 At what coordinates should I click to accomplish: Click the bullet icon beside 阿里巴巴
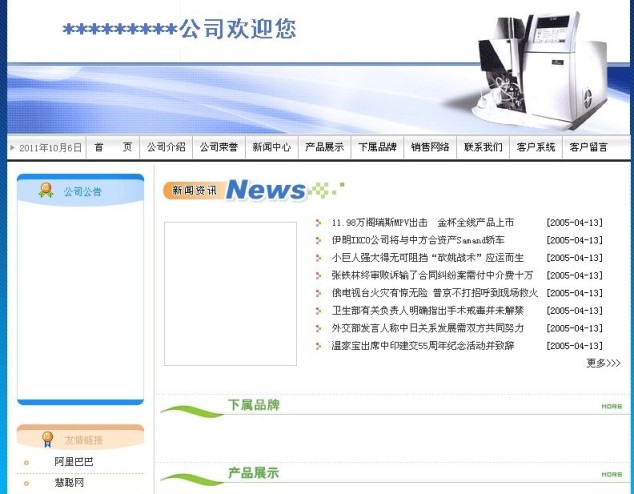coord(27,462)
